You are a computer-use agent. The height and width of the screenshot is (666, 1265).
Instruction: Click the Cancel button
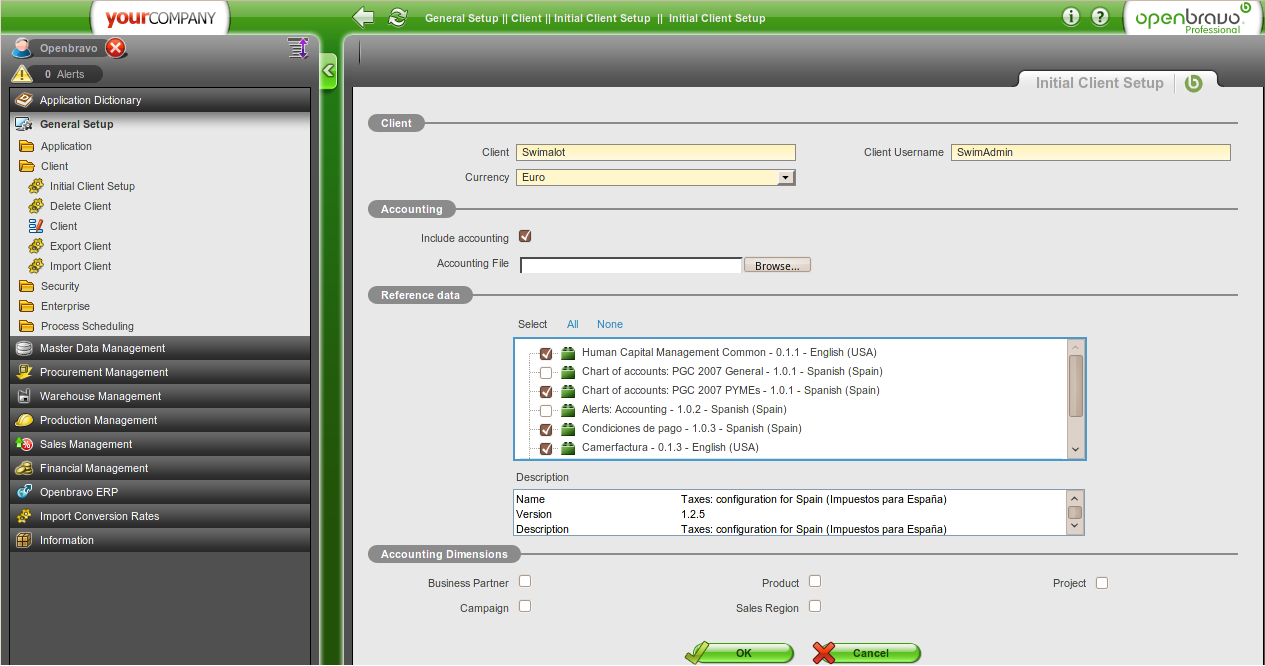click(866, 653)
